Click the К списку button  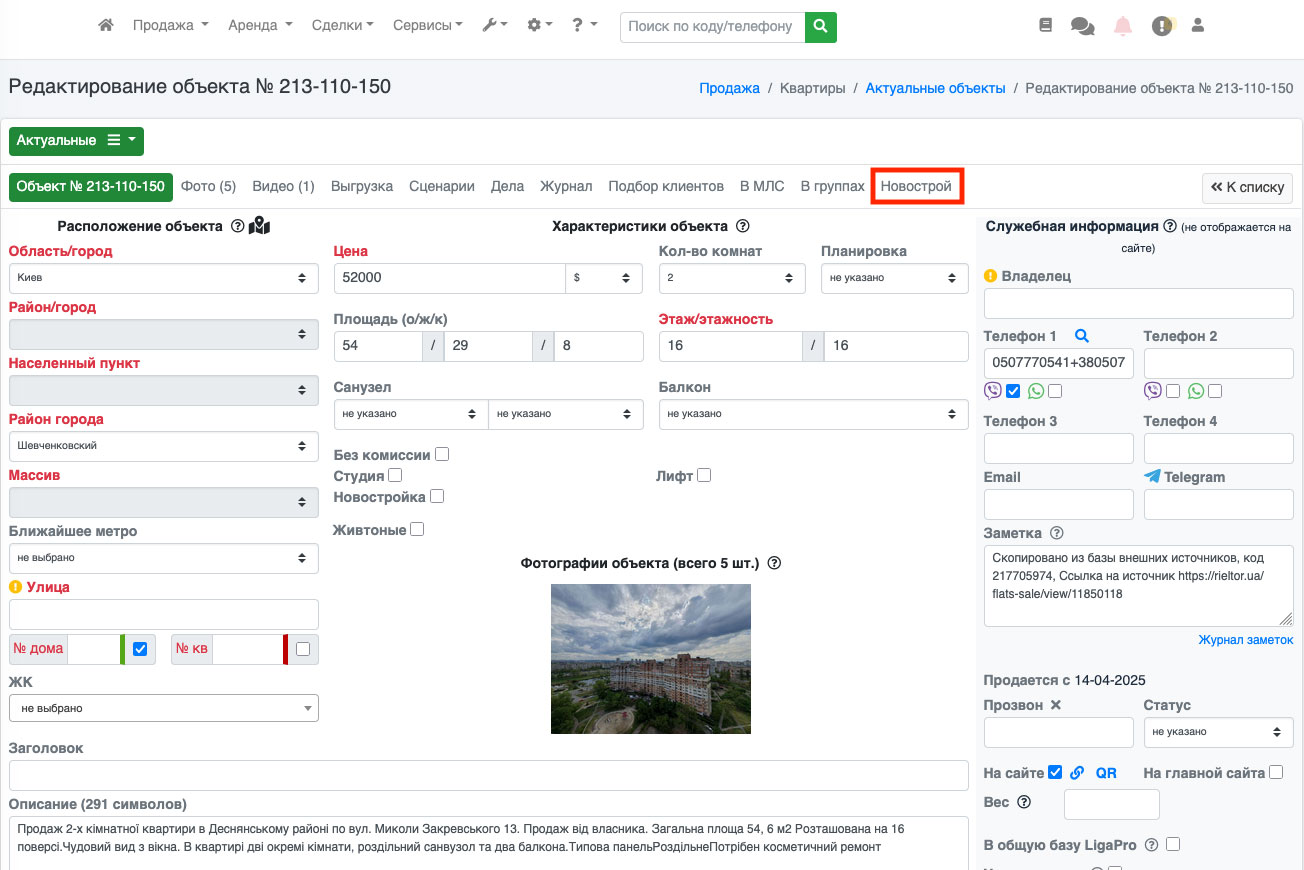tap(1247, 188)
